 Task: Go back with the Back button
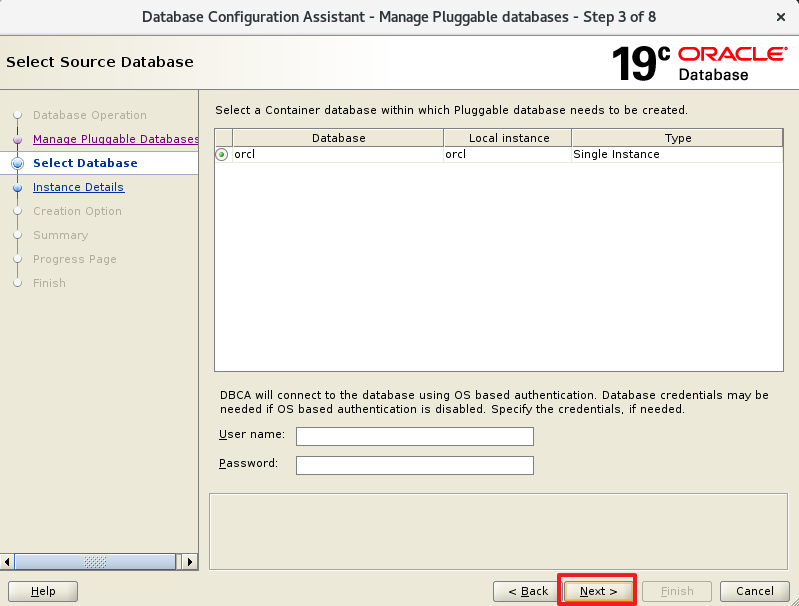point(528,591)
